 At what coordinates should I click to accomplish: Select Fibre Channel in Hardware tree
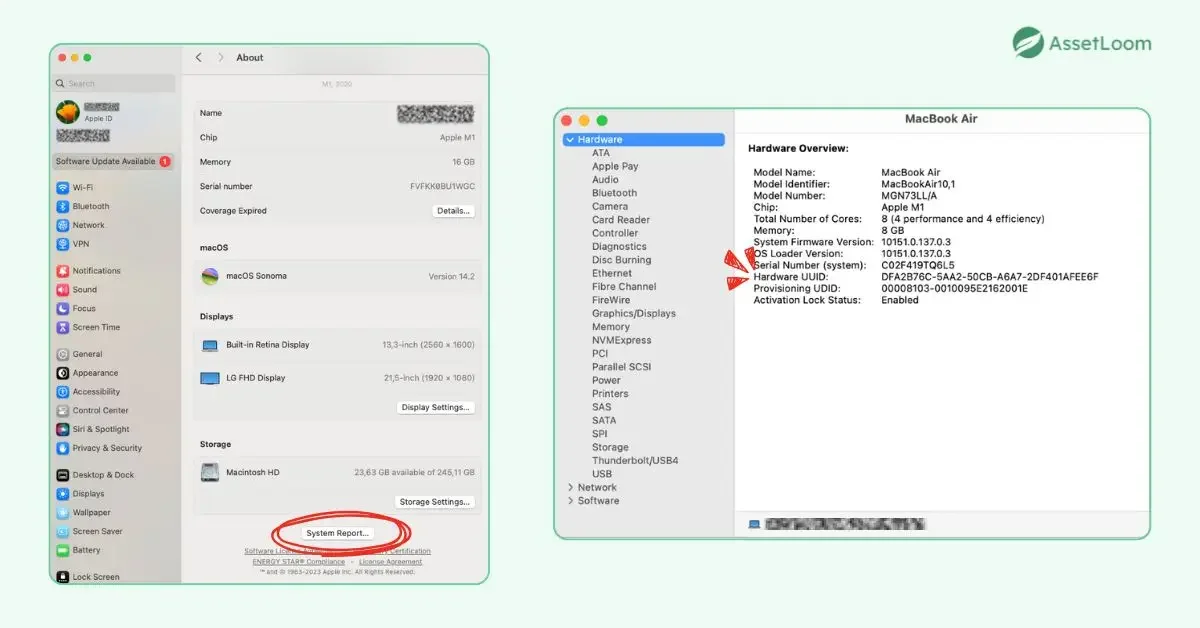pyautogui.click(x=624, y=287)
